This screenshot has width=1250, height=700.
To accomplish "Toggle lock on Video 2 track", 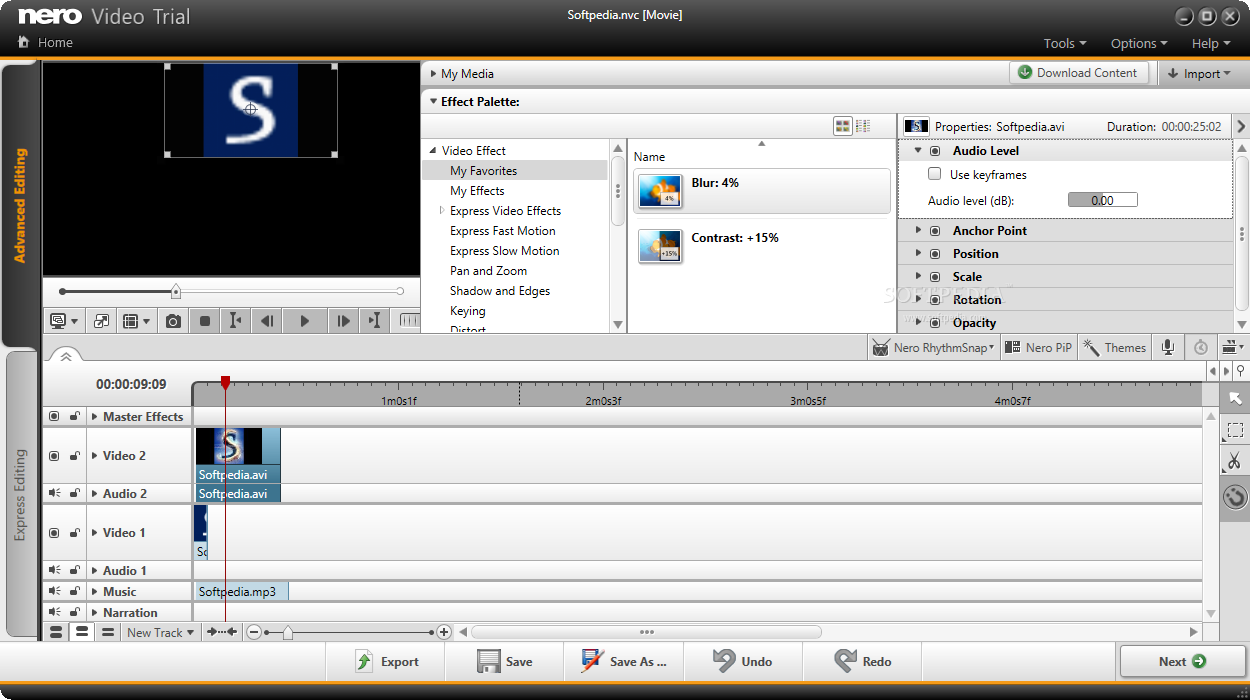I will tap(75, 455).
